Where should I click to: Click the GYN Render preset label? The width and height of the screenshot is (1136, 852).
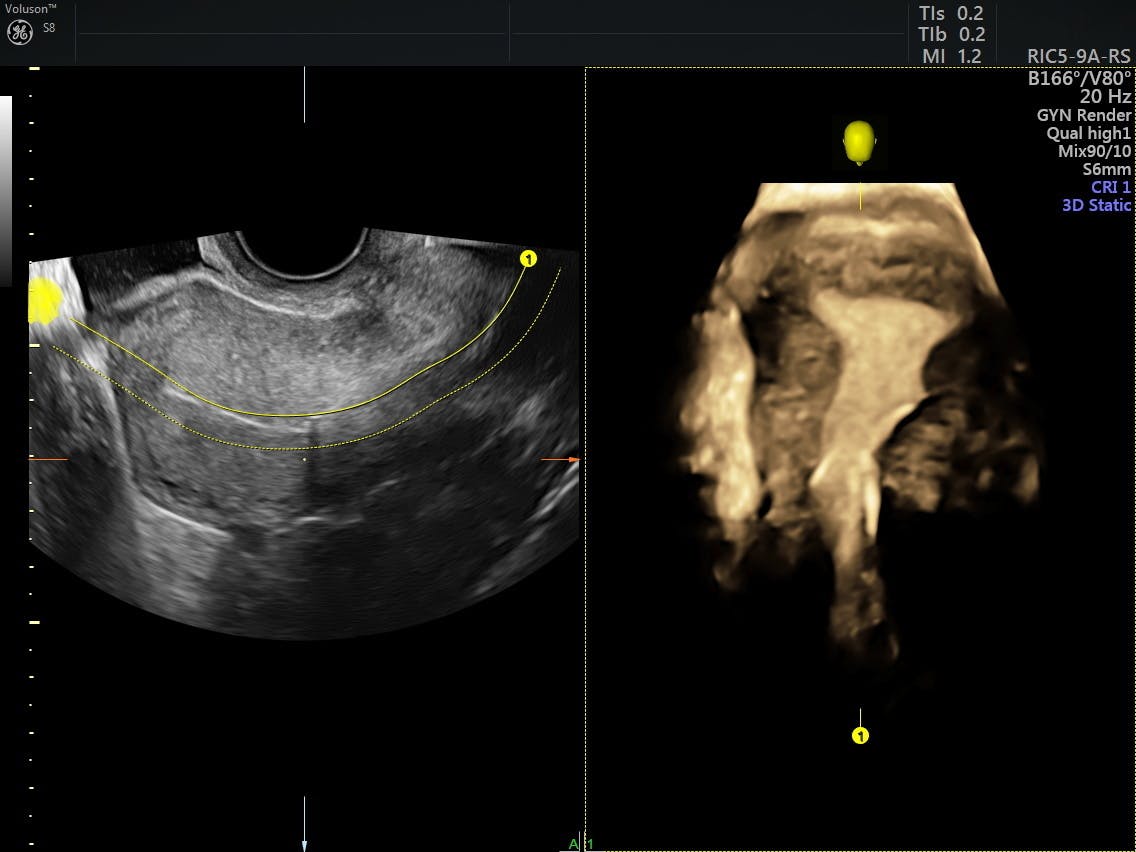click(x=1084, y=115)
